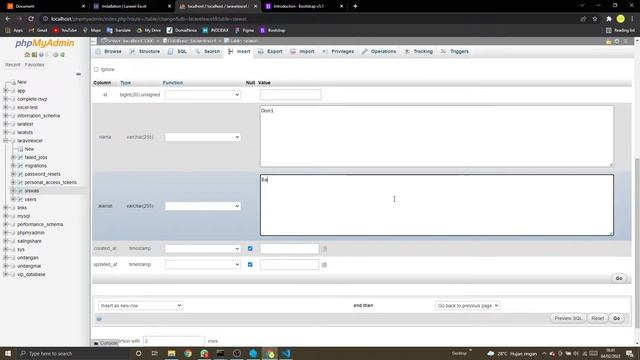Click the id value input field
This screenshot has height=360, width=640.
tap(290, 95)
